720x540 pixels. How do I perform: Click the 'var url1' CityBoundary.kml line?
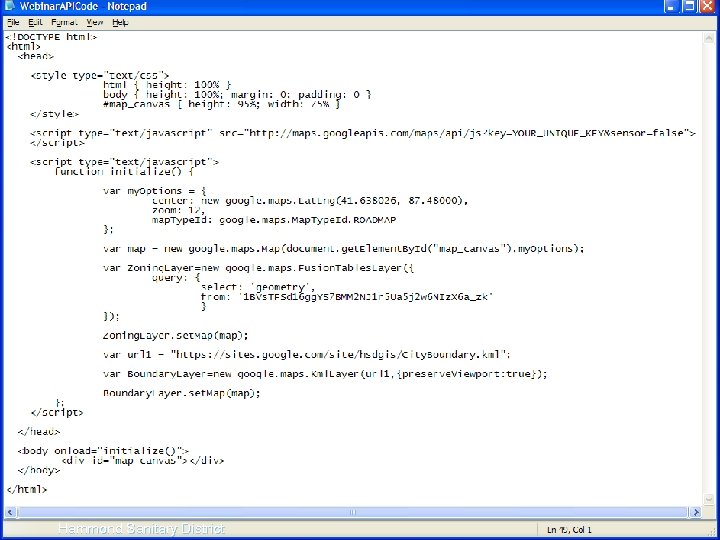pos(307,355)
